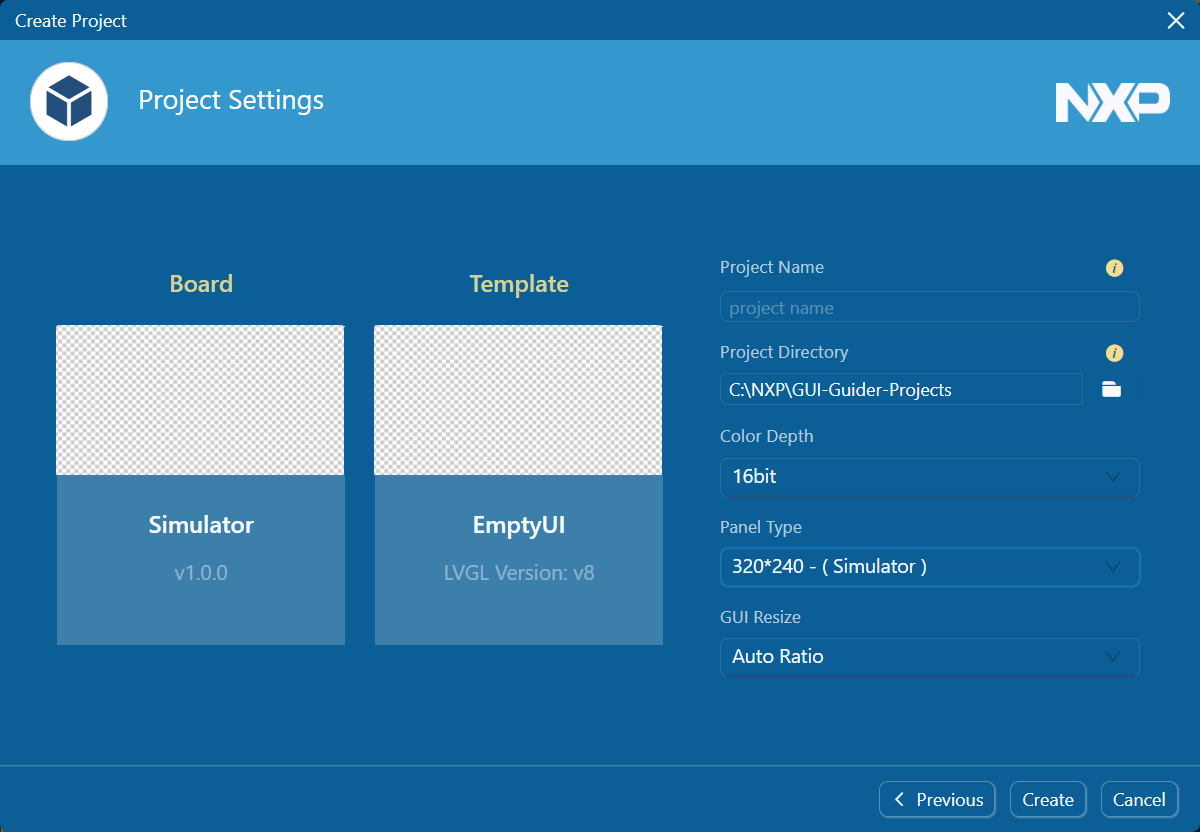Browse for project directory with folder icon
Screen dimensions: 1200x832
(x=1111, y=390)
